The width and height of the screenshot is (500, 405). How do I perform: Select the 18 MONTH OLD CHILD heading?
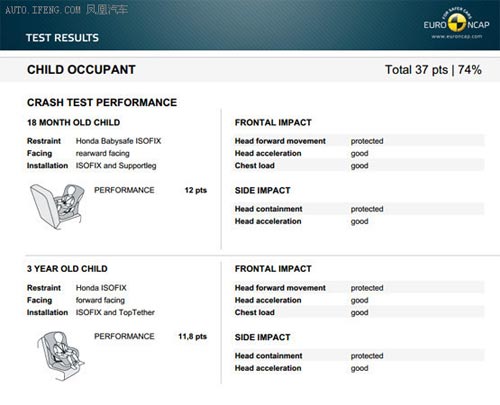[73, 122]
